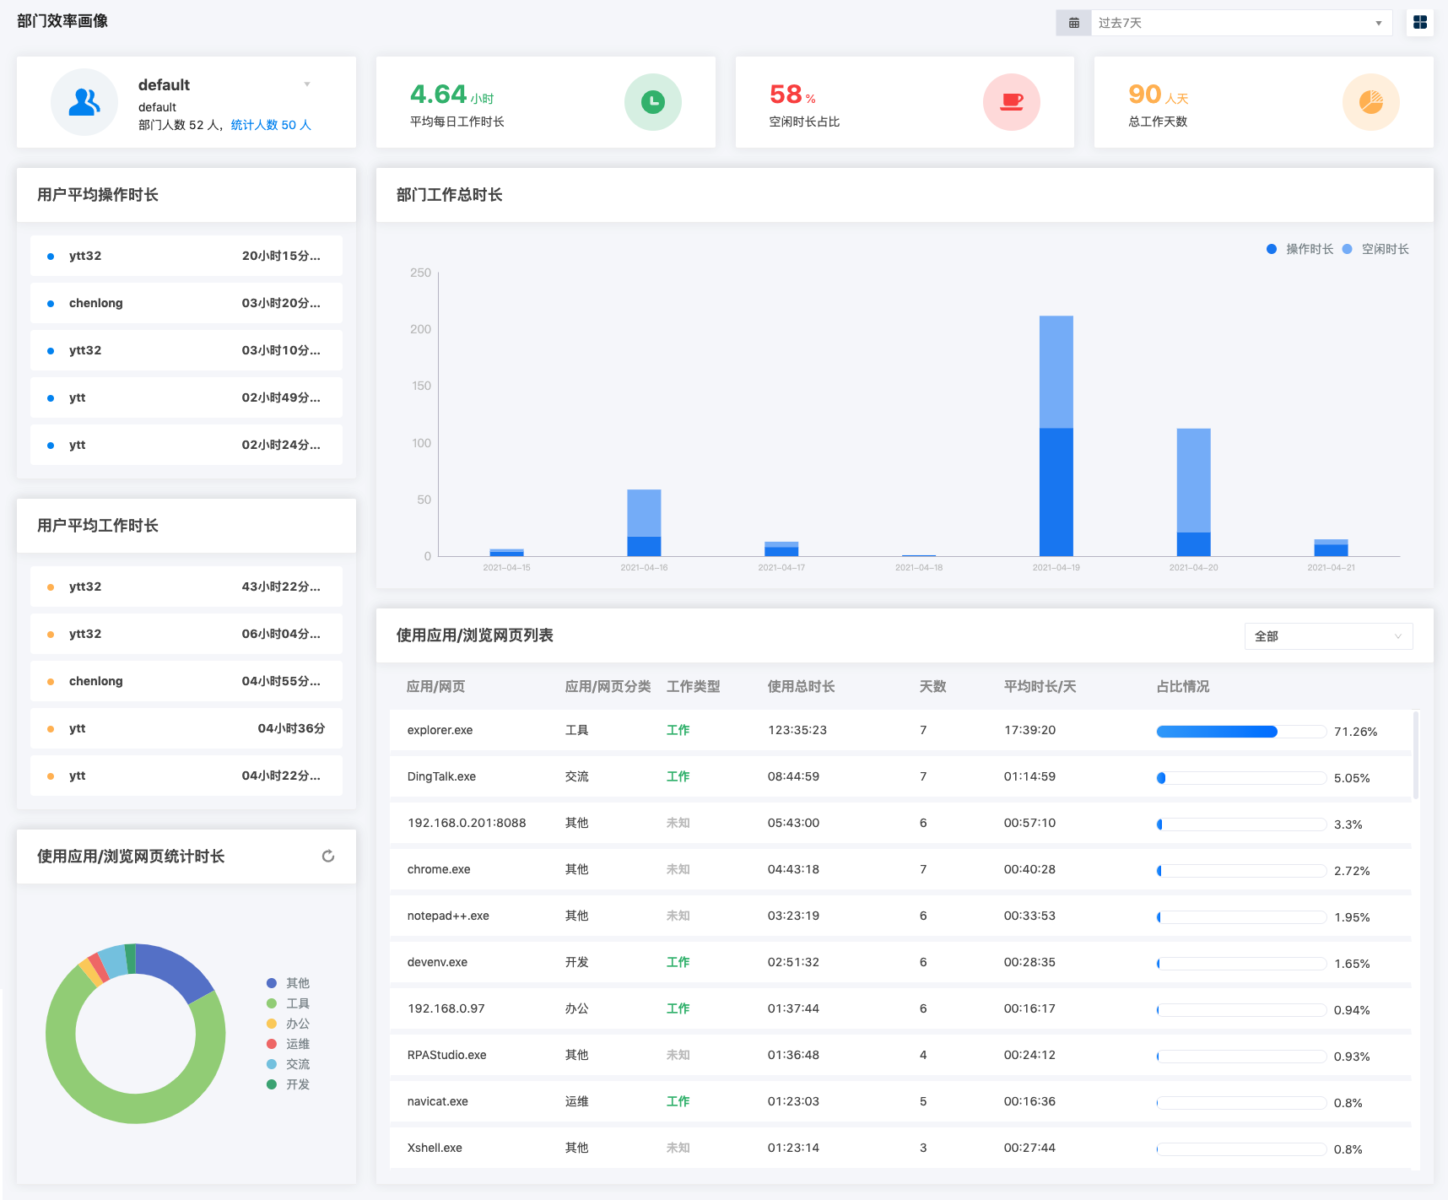Click the grid layout icon at top right

pos(1420,22)
